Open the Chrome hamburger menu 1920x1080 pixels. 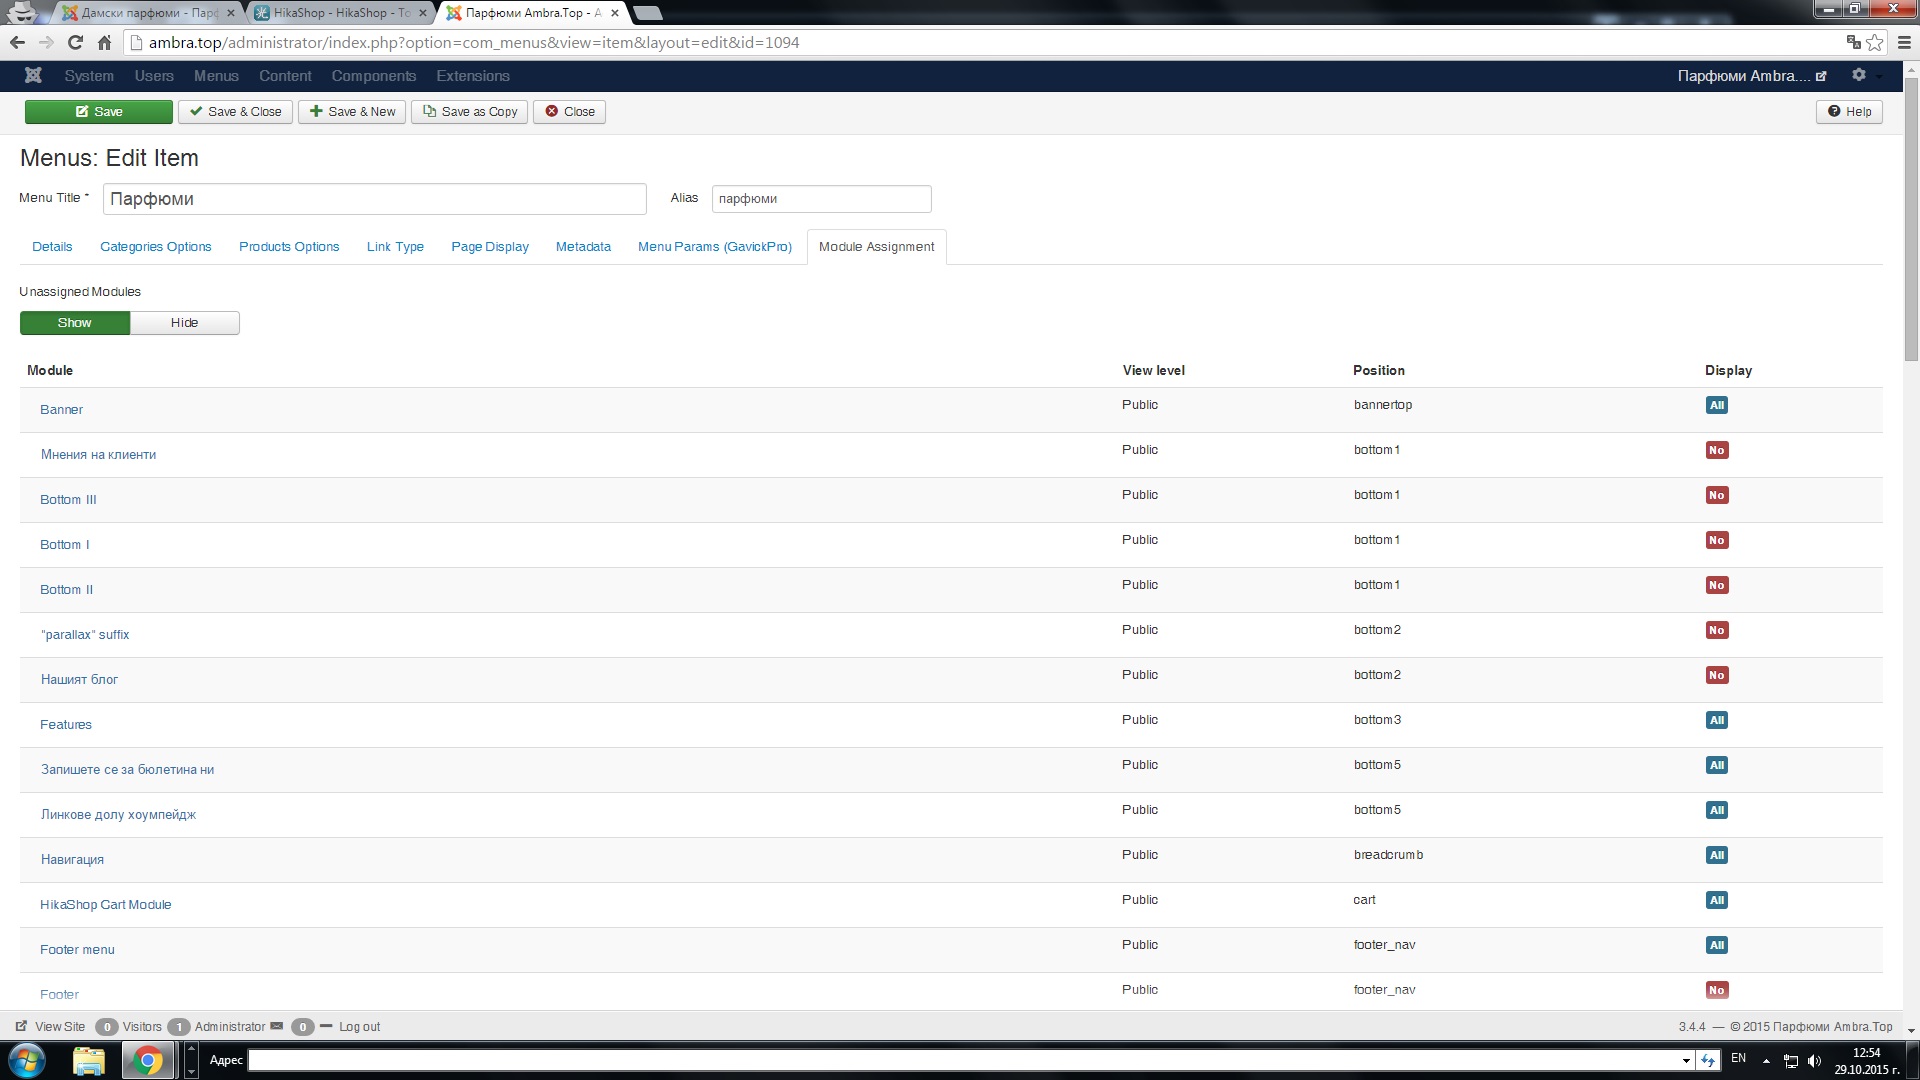[1904, 42]
